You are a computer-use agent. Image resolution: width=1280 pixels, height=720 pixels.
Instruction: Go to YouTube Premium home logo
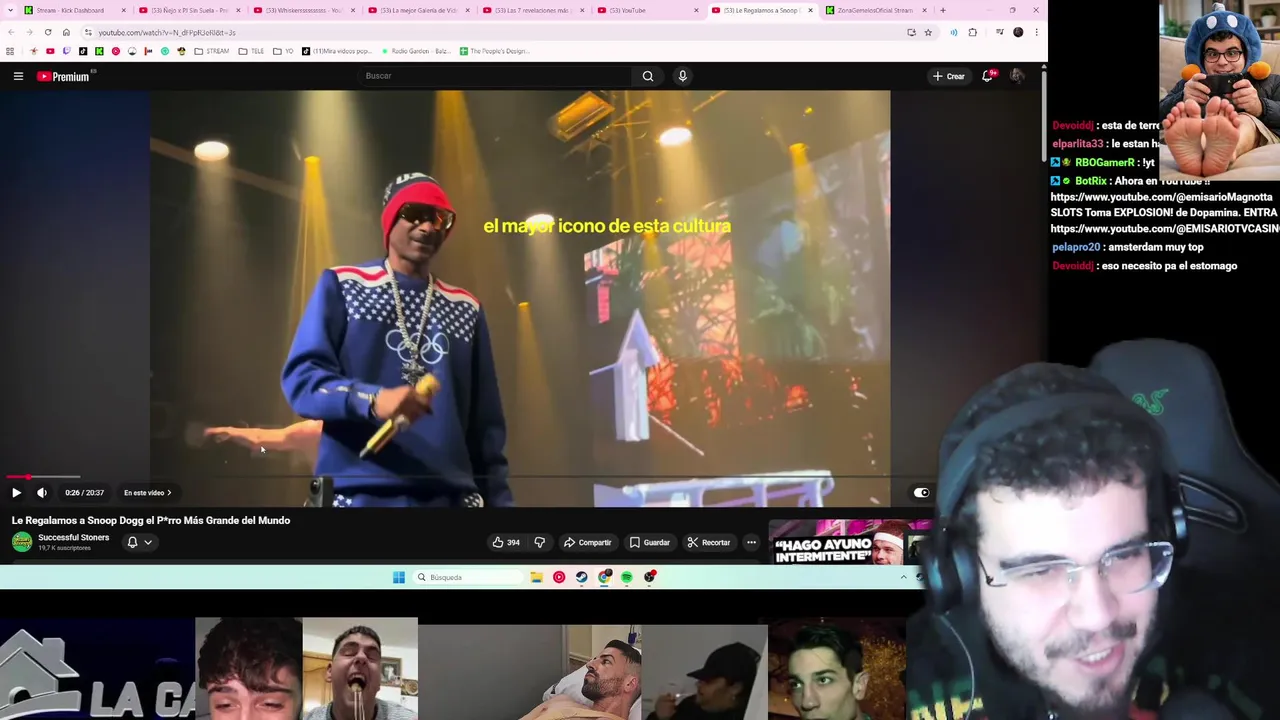point(64,76)
